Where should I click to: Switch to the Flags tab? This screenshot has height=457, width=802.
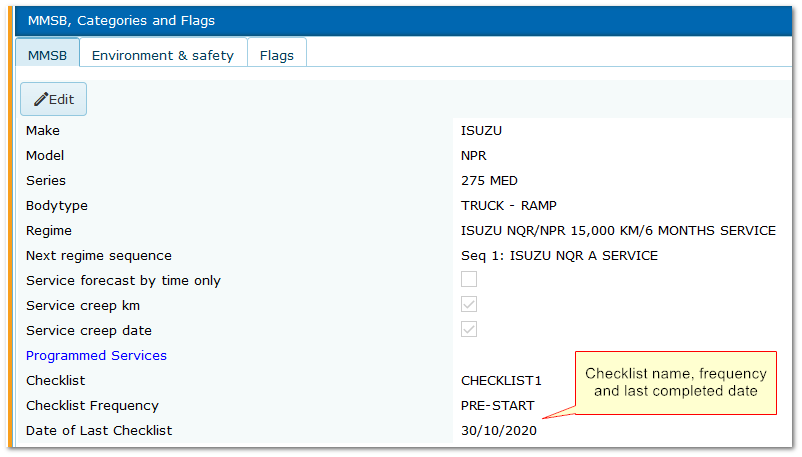click(276, 55)
